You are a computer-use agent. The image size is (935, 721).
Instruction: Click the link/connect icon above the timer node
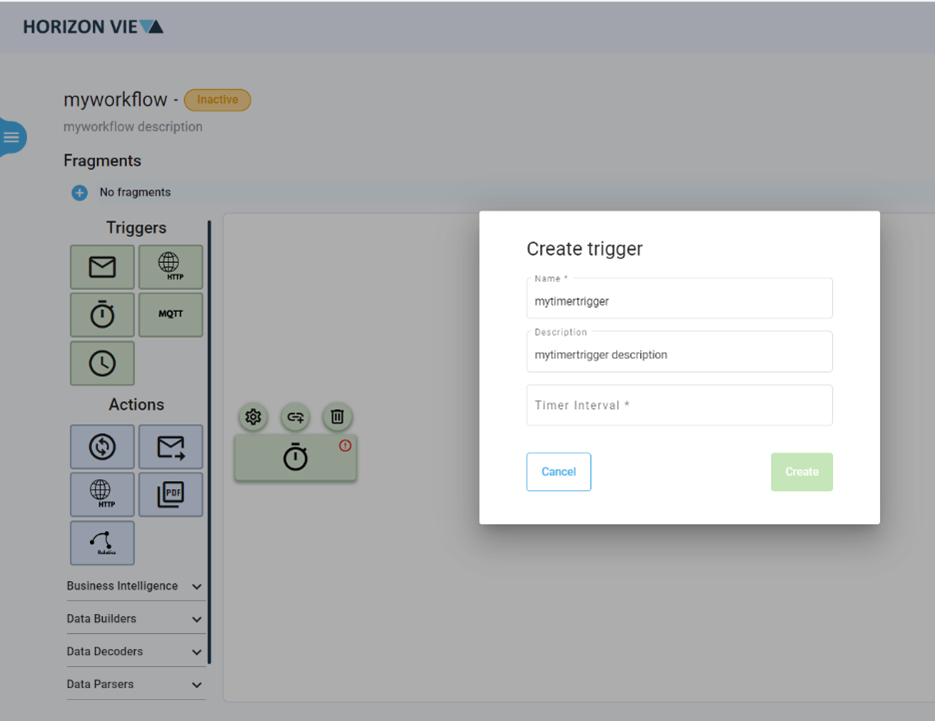tap(295, 417)
